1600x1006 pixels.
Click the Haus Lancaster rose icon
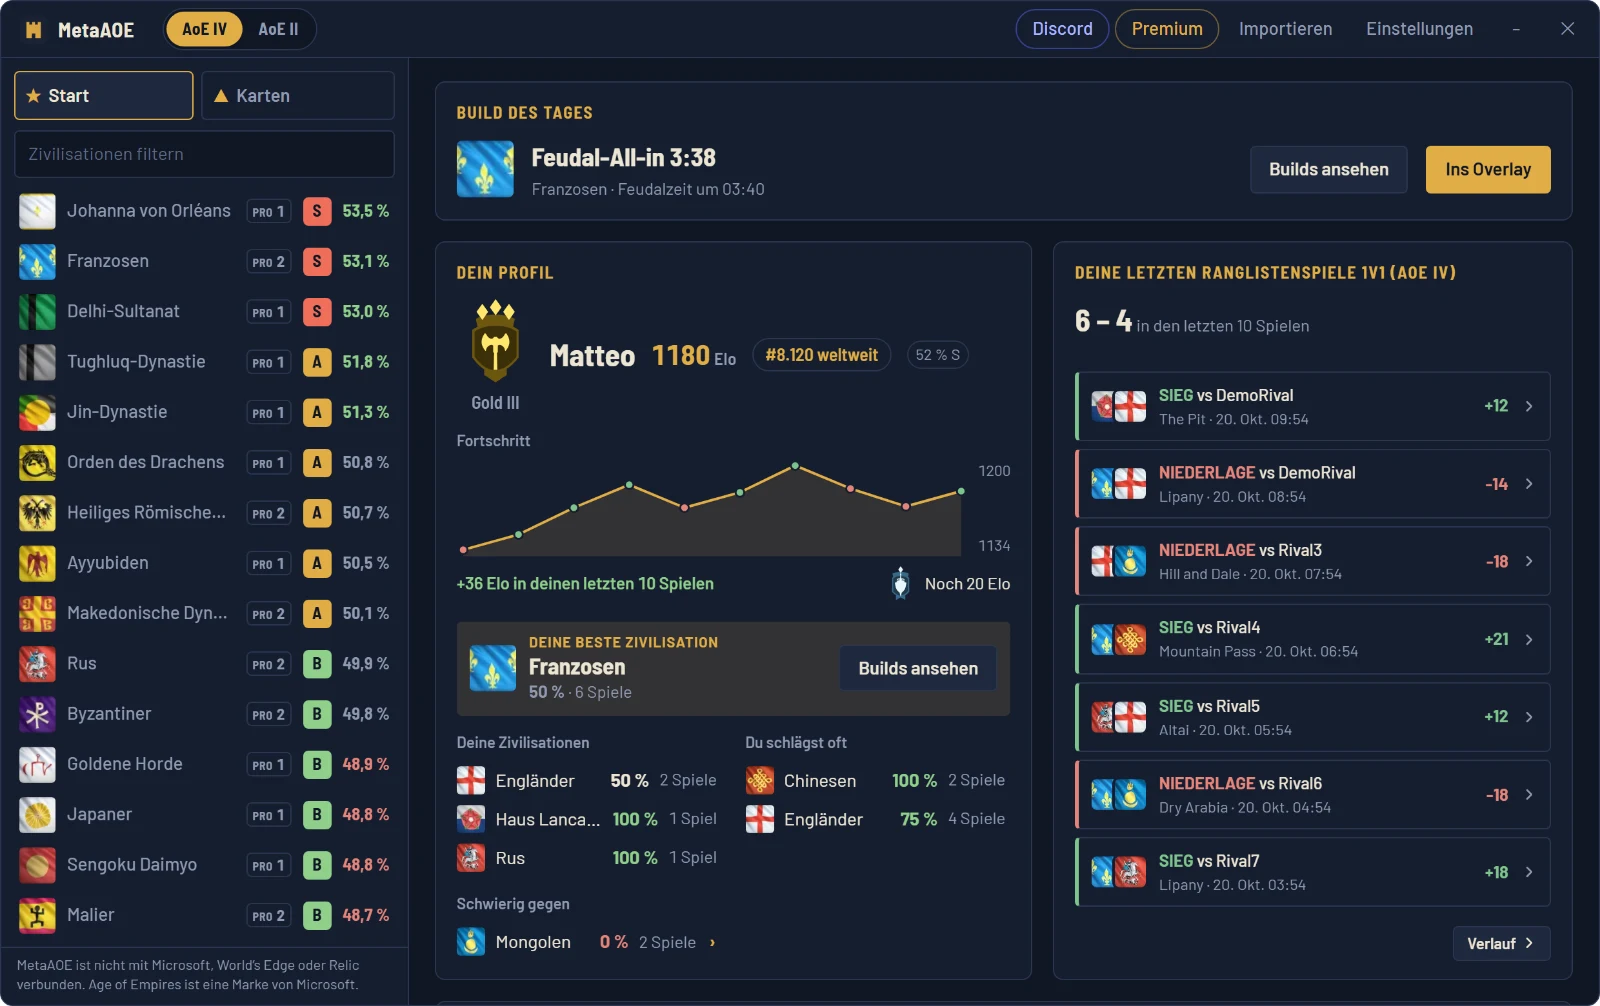pyautogui.click(x=471, y=819)
